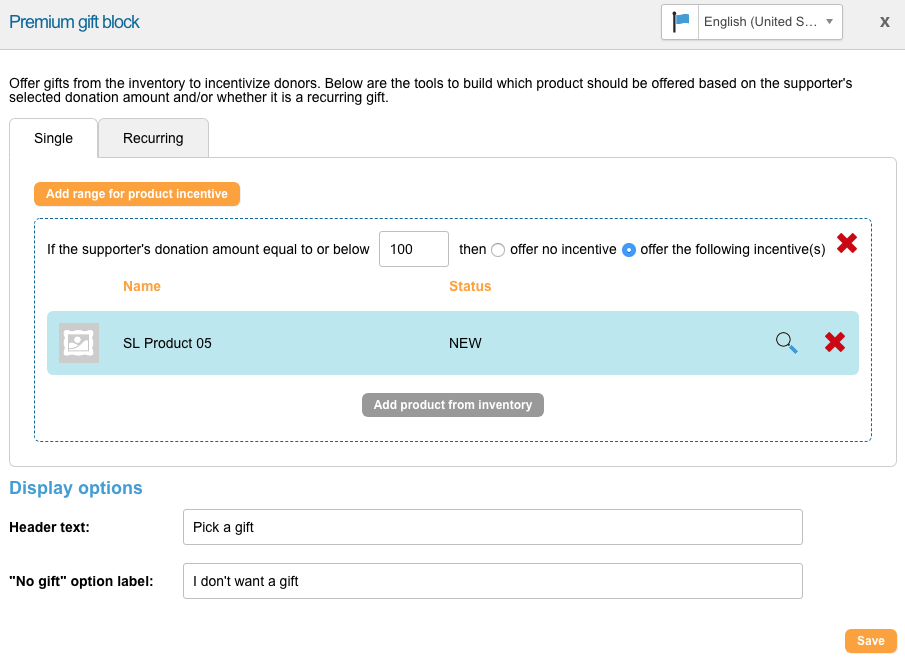The height and width of the screenshot is (661, 905).
Task: Open the English (United States) language dropdown
Action: coord(760,21)
